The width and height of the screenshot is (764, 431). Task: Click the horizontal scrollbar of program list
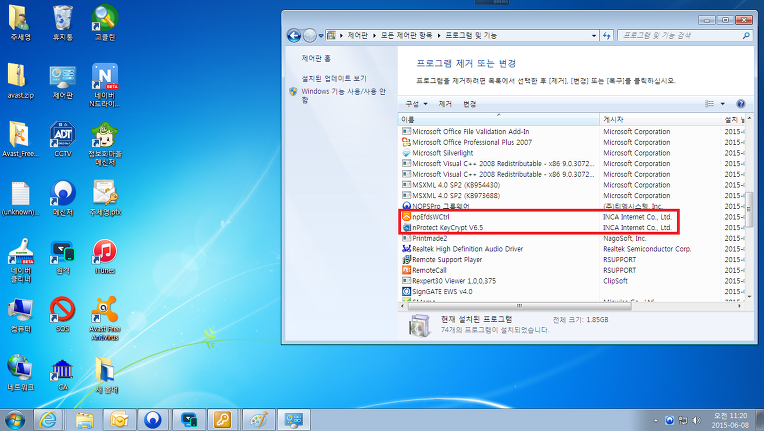point(520,306)
